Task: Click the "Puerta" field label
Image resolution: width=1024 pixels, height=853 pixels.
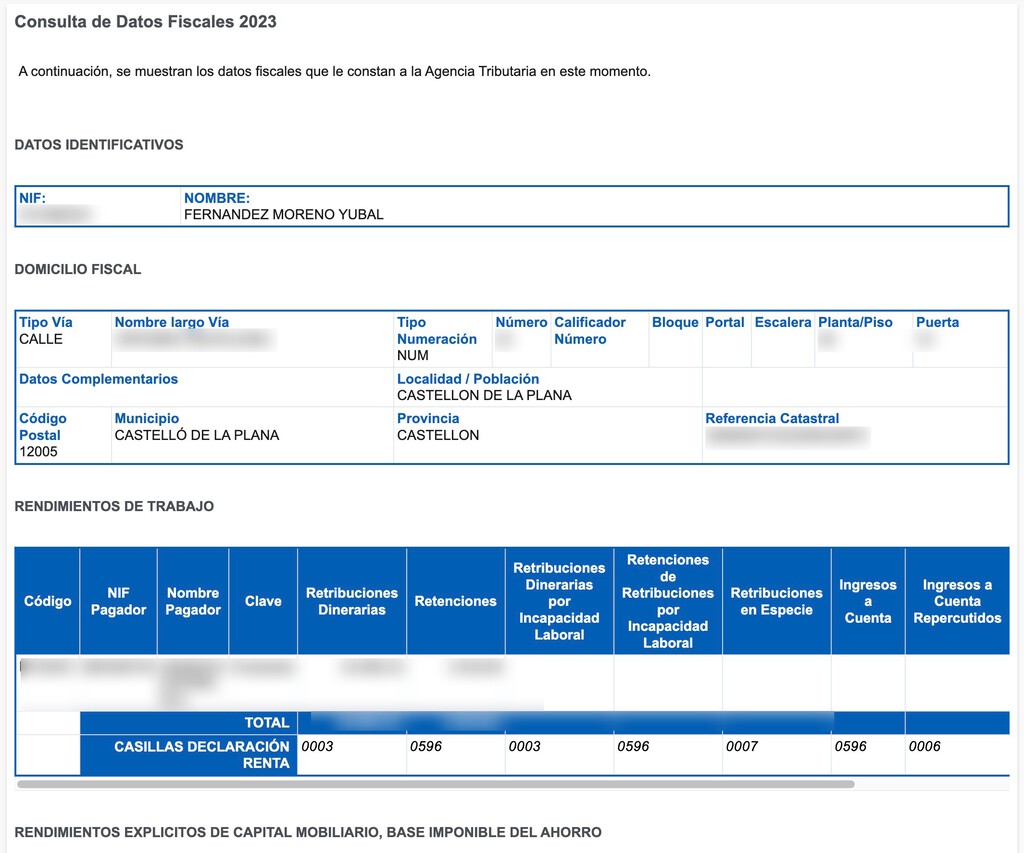Action: 938,323
